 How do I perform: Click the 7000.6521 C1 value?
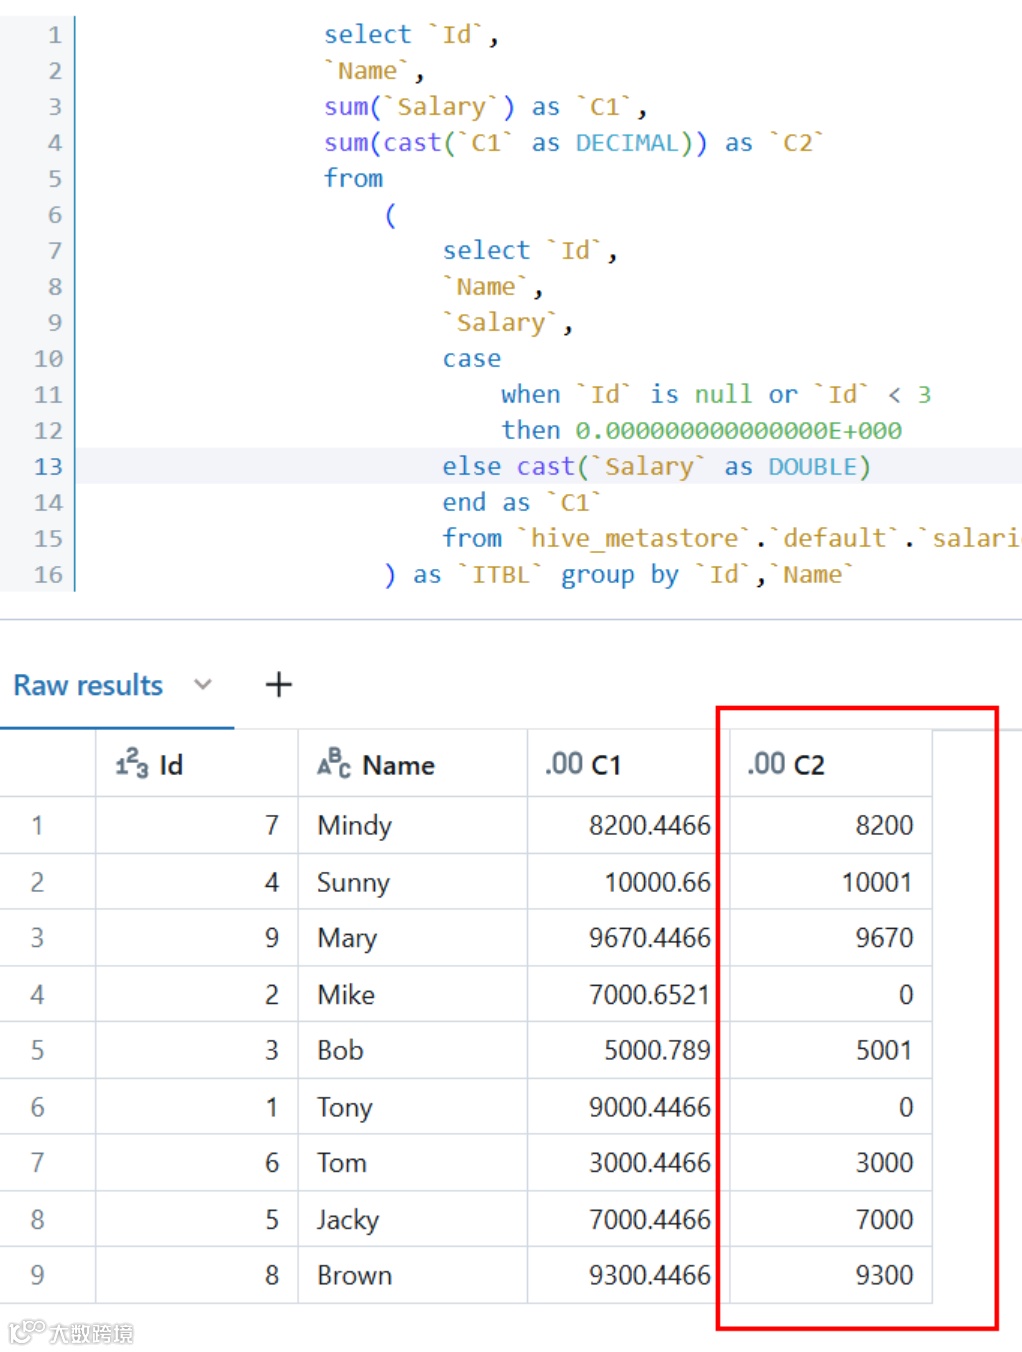pyautogui.click(x=649, y=994)
